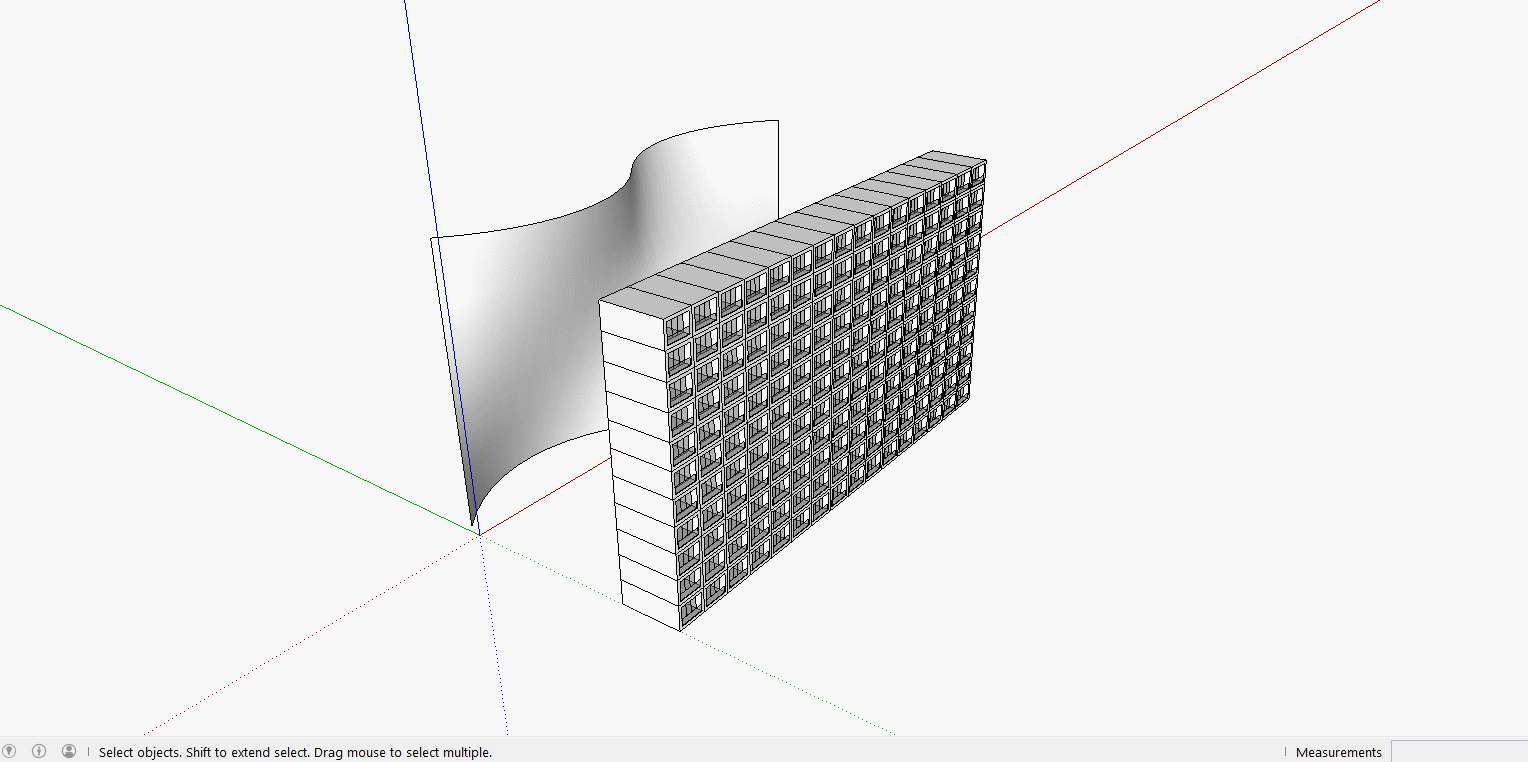Screen dimensions: 1528x762
Task: Open the model credits info icon
Action: [x=39, y=751]
